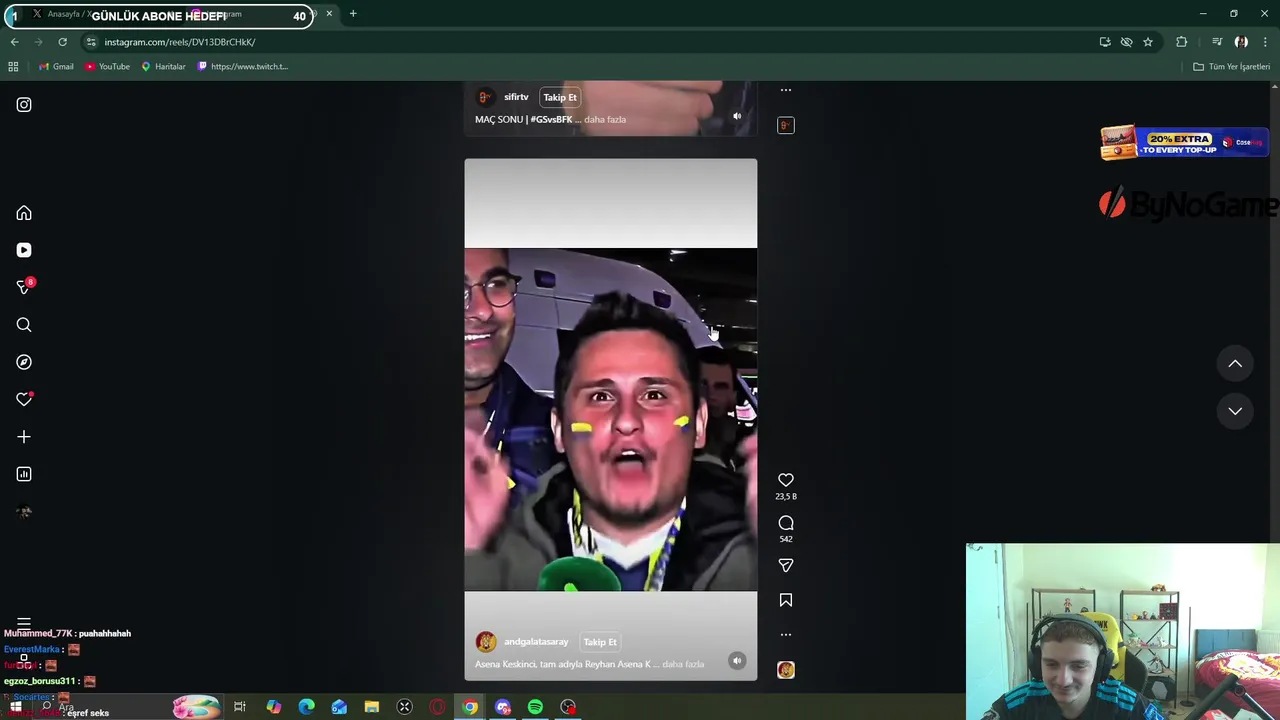View site information icon in address bar
Viewport: 1280px width, 720px height.
click(91, 42)
